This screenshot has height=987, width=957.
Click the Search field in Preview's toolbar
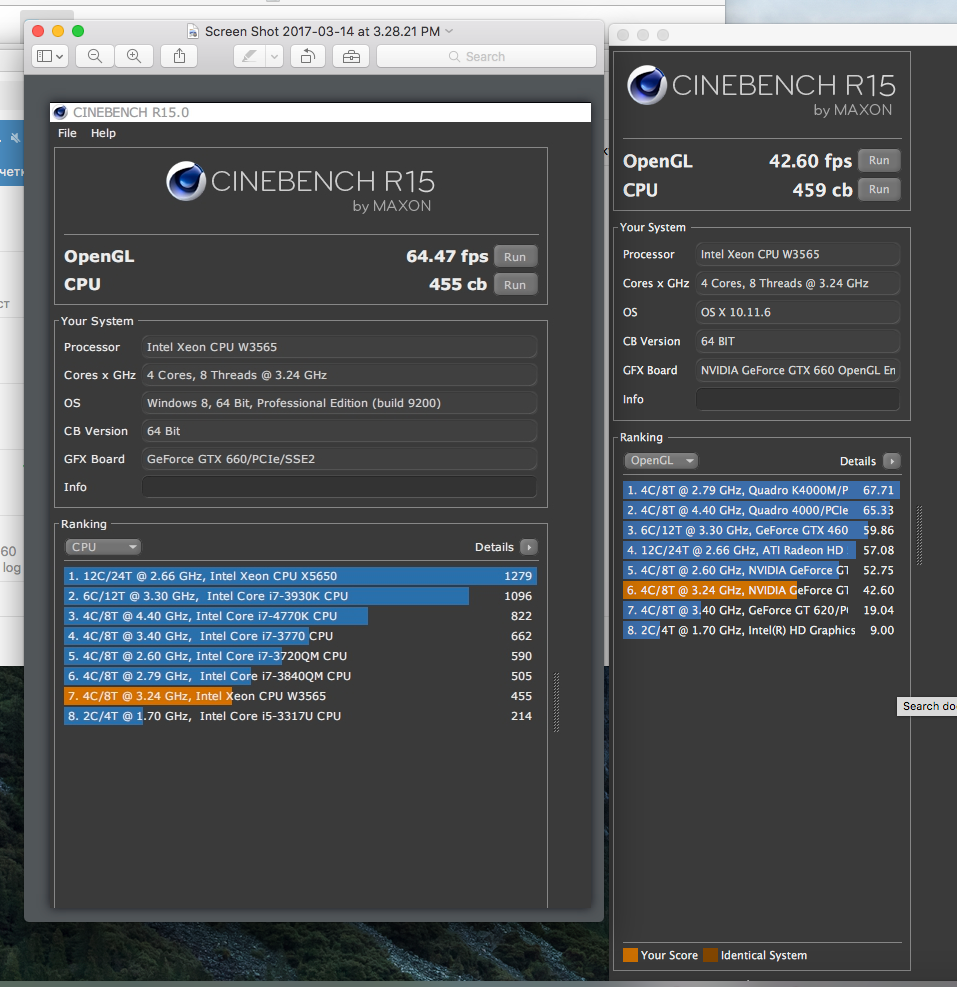point(485,57)
